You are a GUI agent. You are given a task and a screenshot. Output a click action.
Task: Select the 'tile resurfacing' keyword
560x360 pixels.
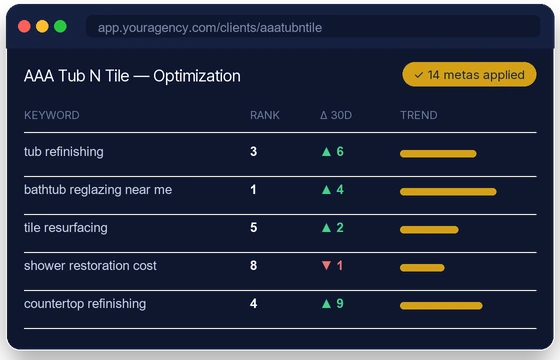coord(66,228)
